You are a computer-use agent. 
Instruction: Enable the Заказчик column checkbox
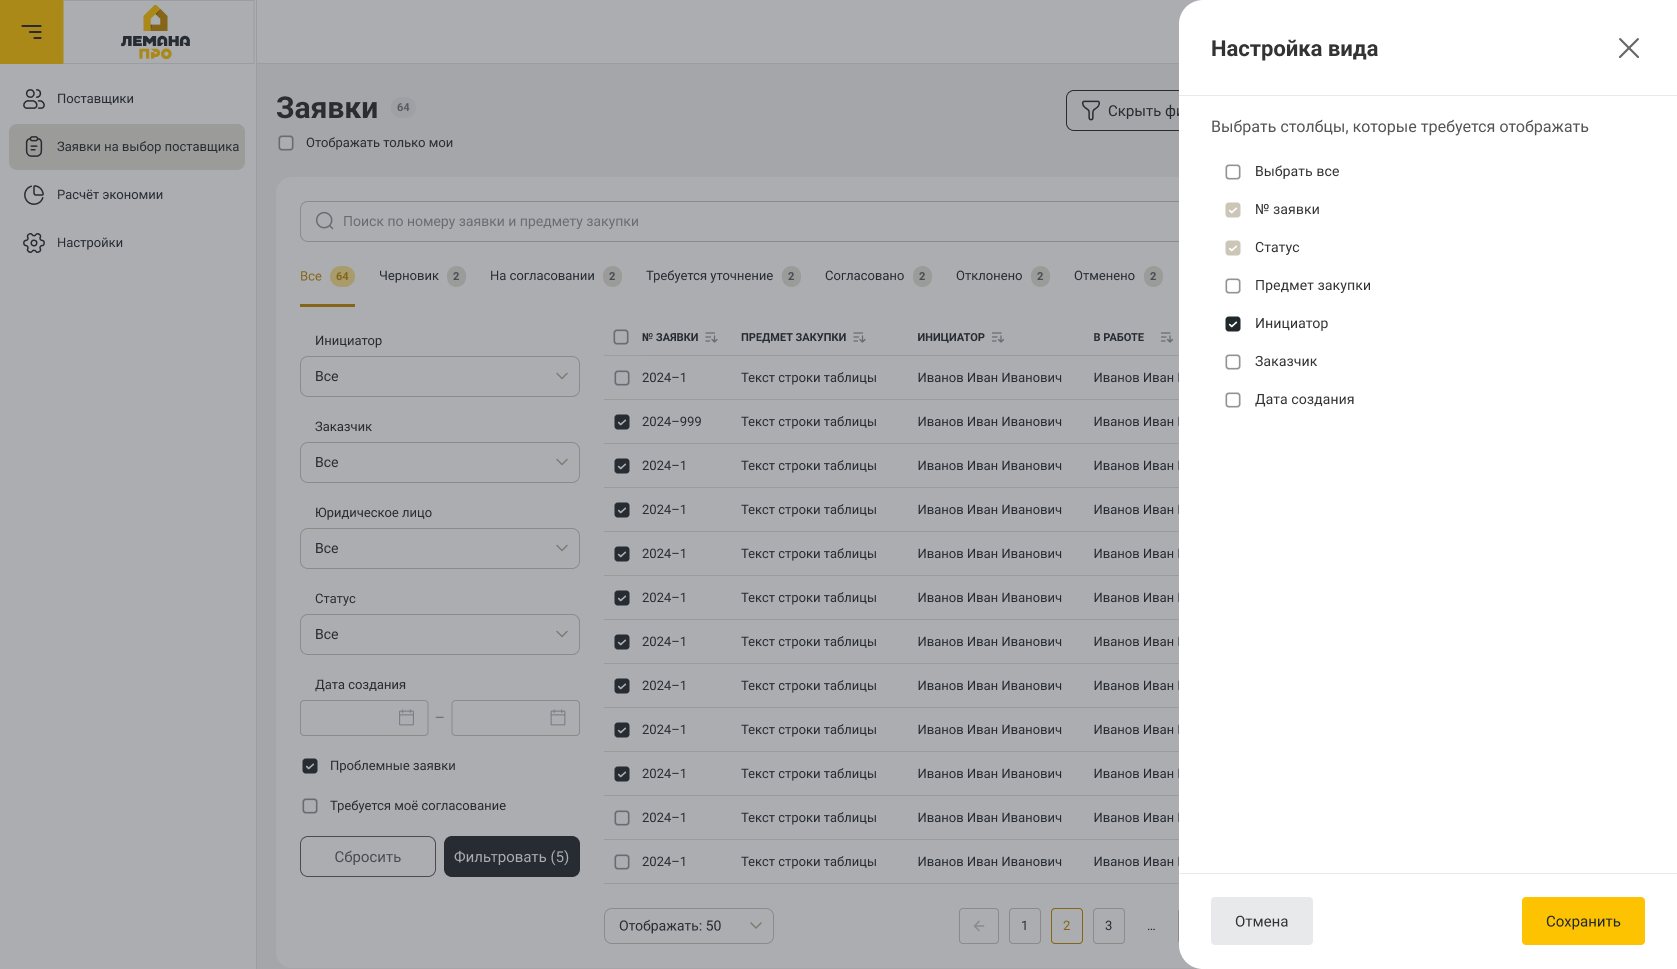click(x=1233, y=362)
